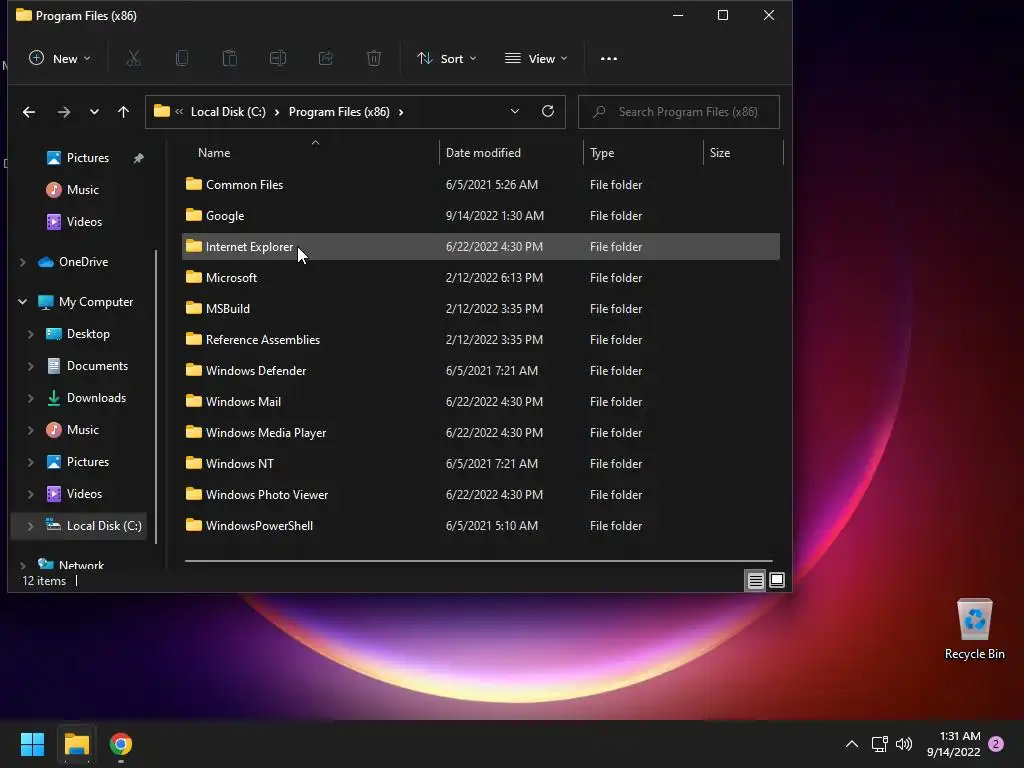This screenshot has height=768, width=1024.
Task: Open the network status tray icon
Action: tap(879, 744)
